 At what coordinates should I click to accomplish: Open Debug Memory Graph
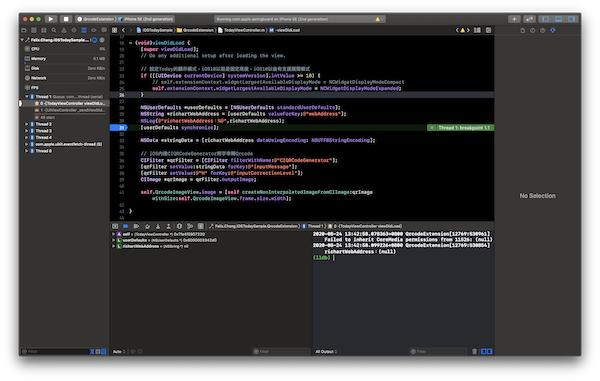point(190,226)
